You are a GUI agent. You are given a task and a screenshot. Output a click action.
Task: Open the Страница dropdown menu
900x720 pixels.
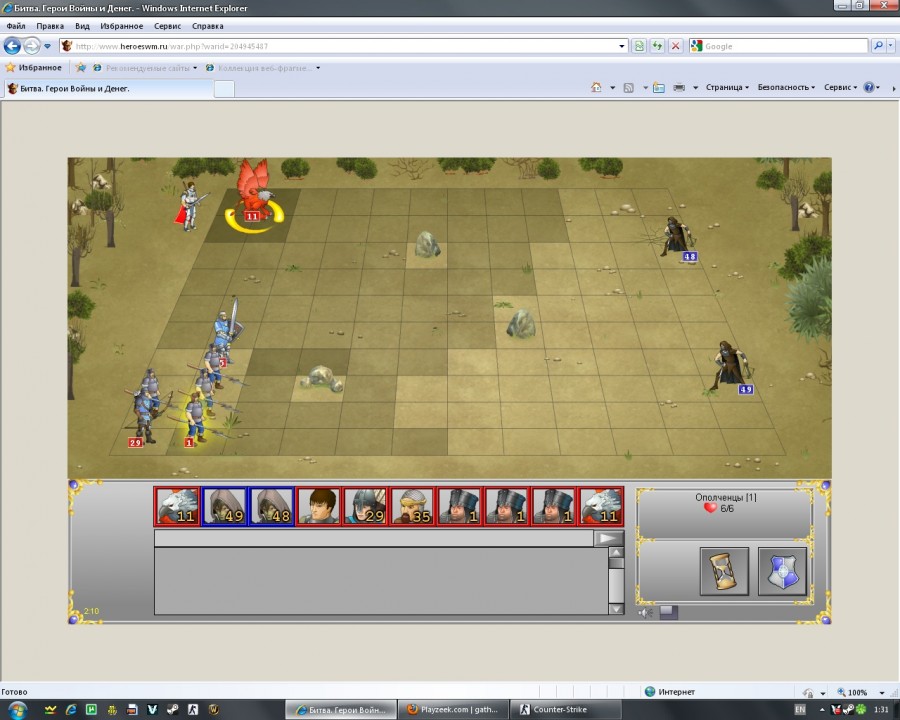[727, 87]
